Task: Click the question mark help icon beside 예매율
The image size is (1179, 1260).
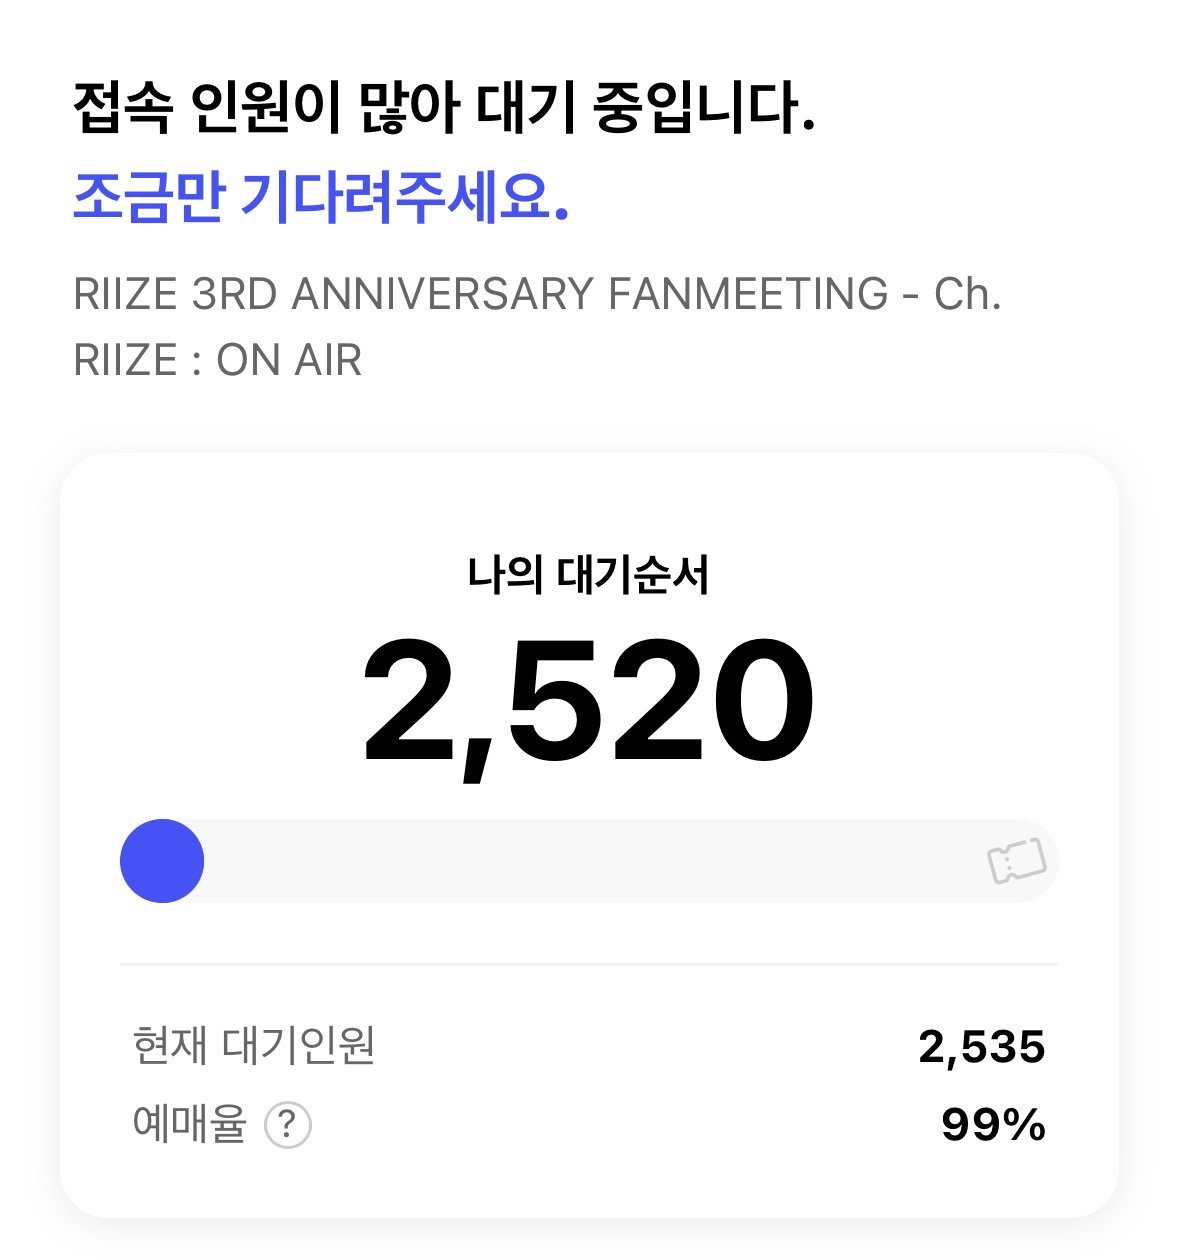Action: click(288, 1125)
